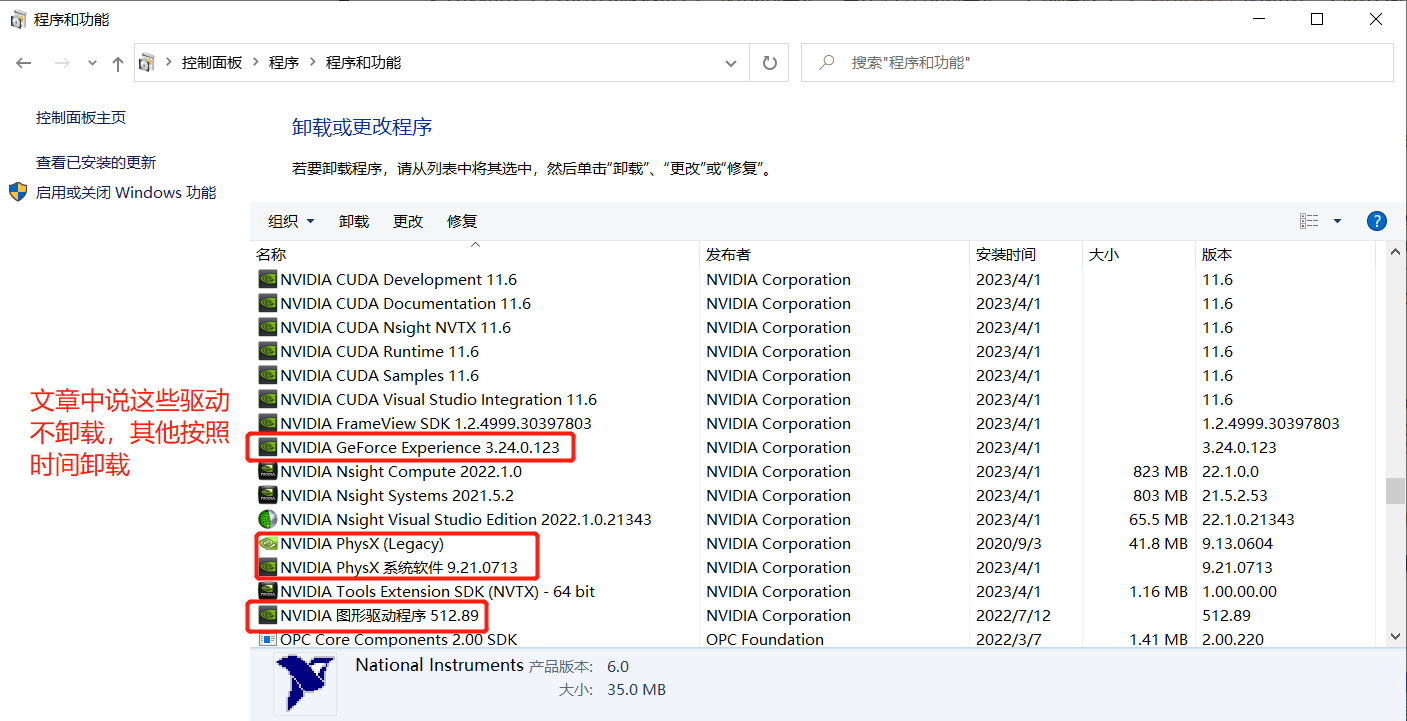Click the 搜索"程序和功能" search field
The width and height of the screenshot is (1407, 721).
[x=1097, y=62]
